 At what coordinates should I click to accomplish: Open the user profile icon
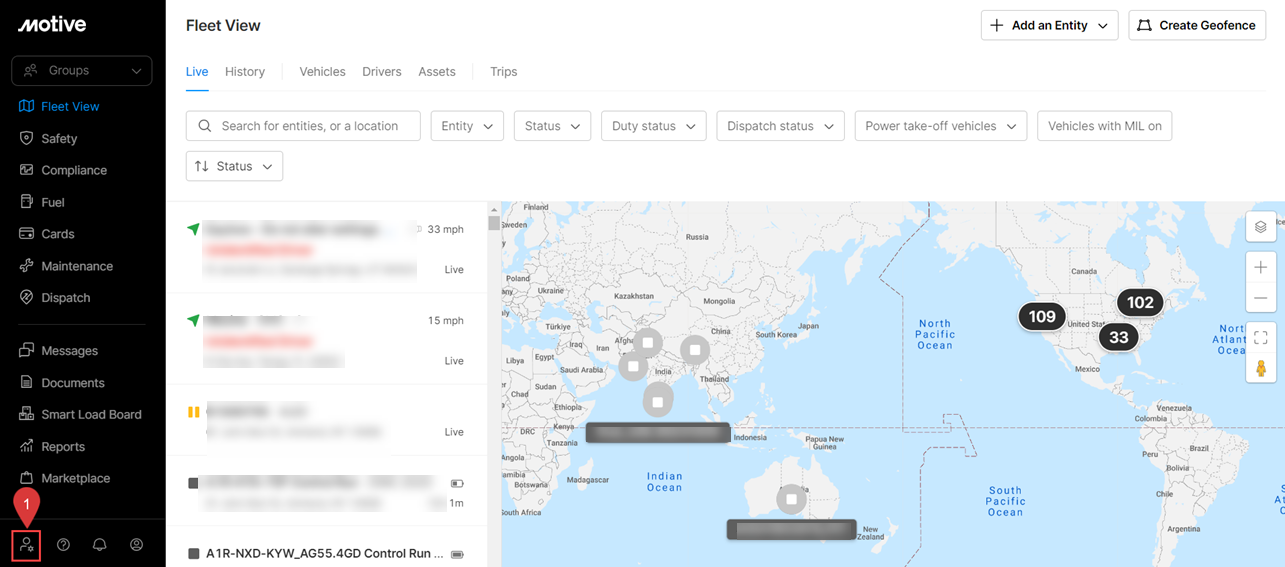[137, 545]
